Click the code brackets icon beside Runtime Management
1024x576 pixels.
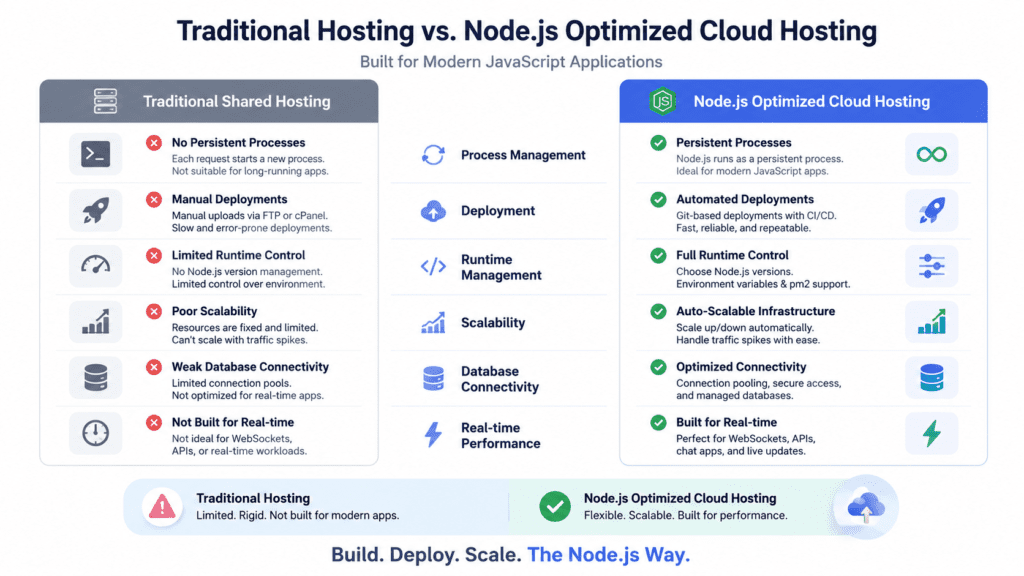tap(433, 266)
